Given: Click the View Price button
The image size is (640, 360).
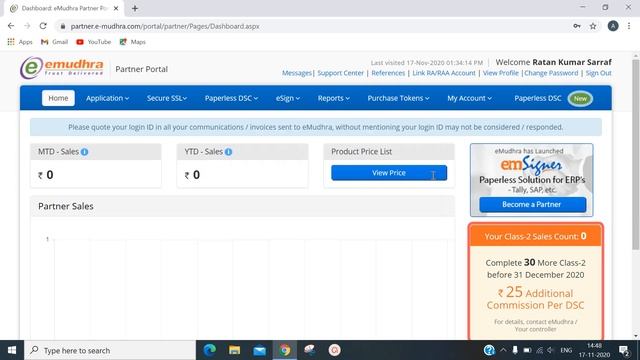Looking at the screenshot, I should [389, 173].
